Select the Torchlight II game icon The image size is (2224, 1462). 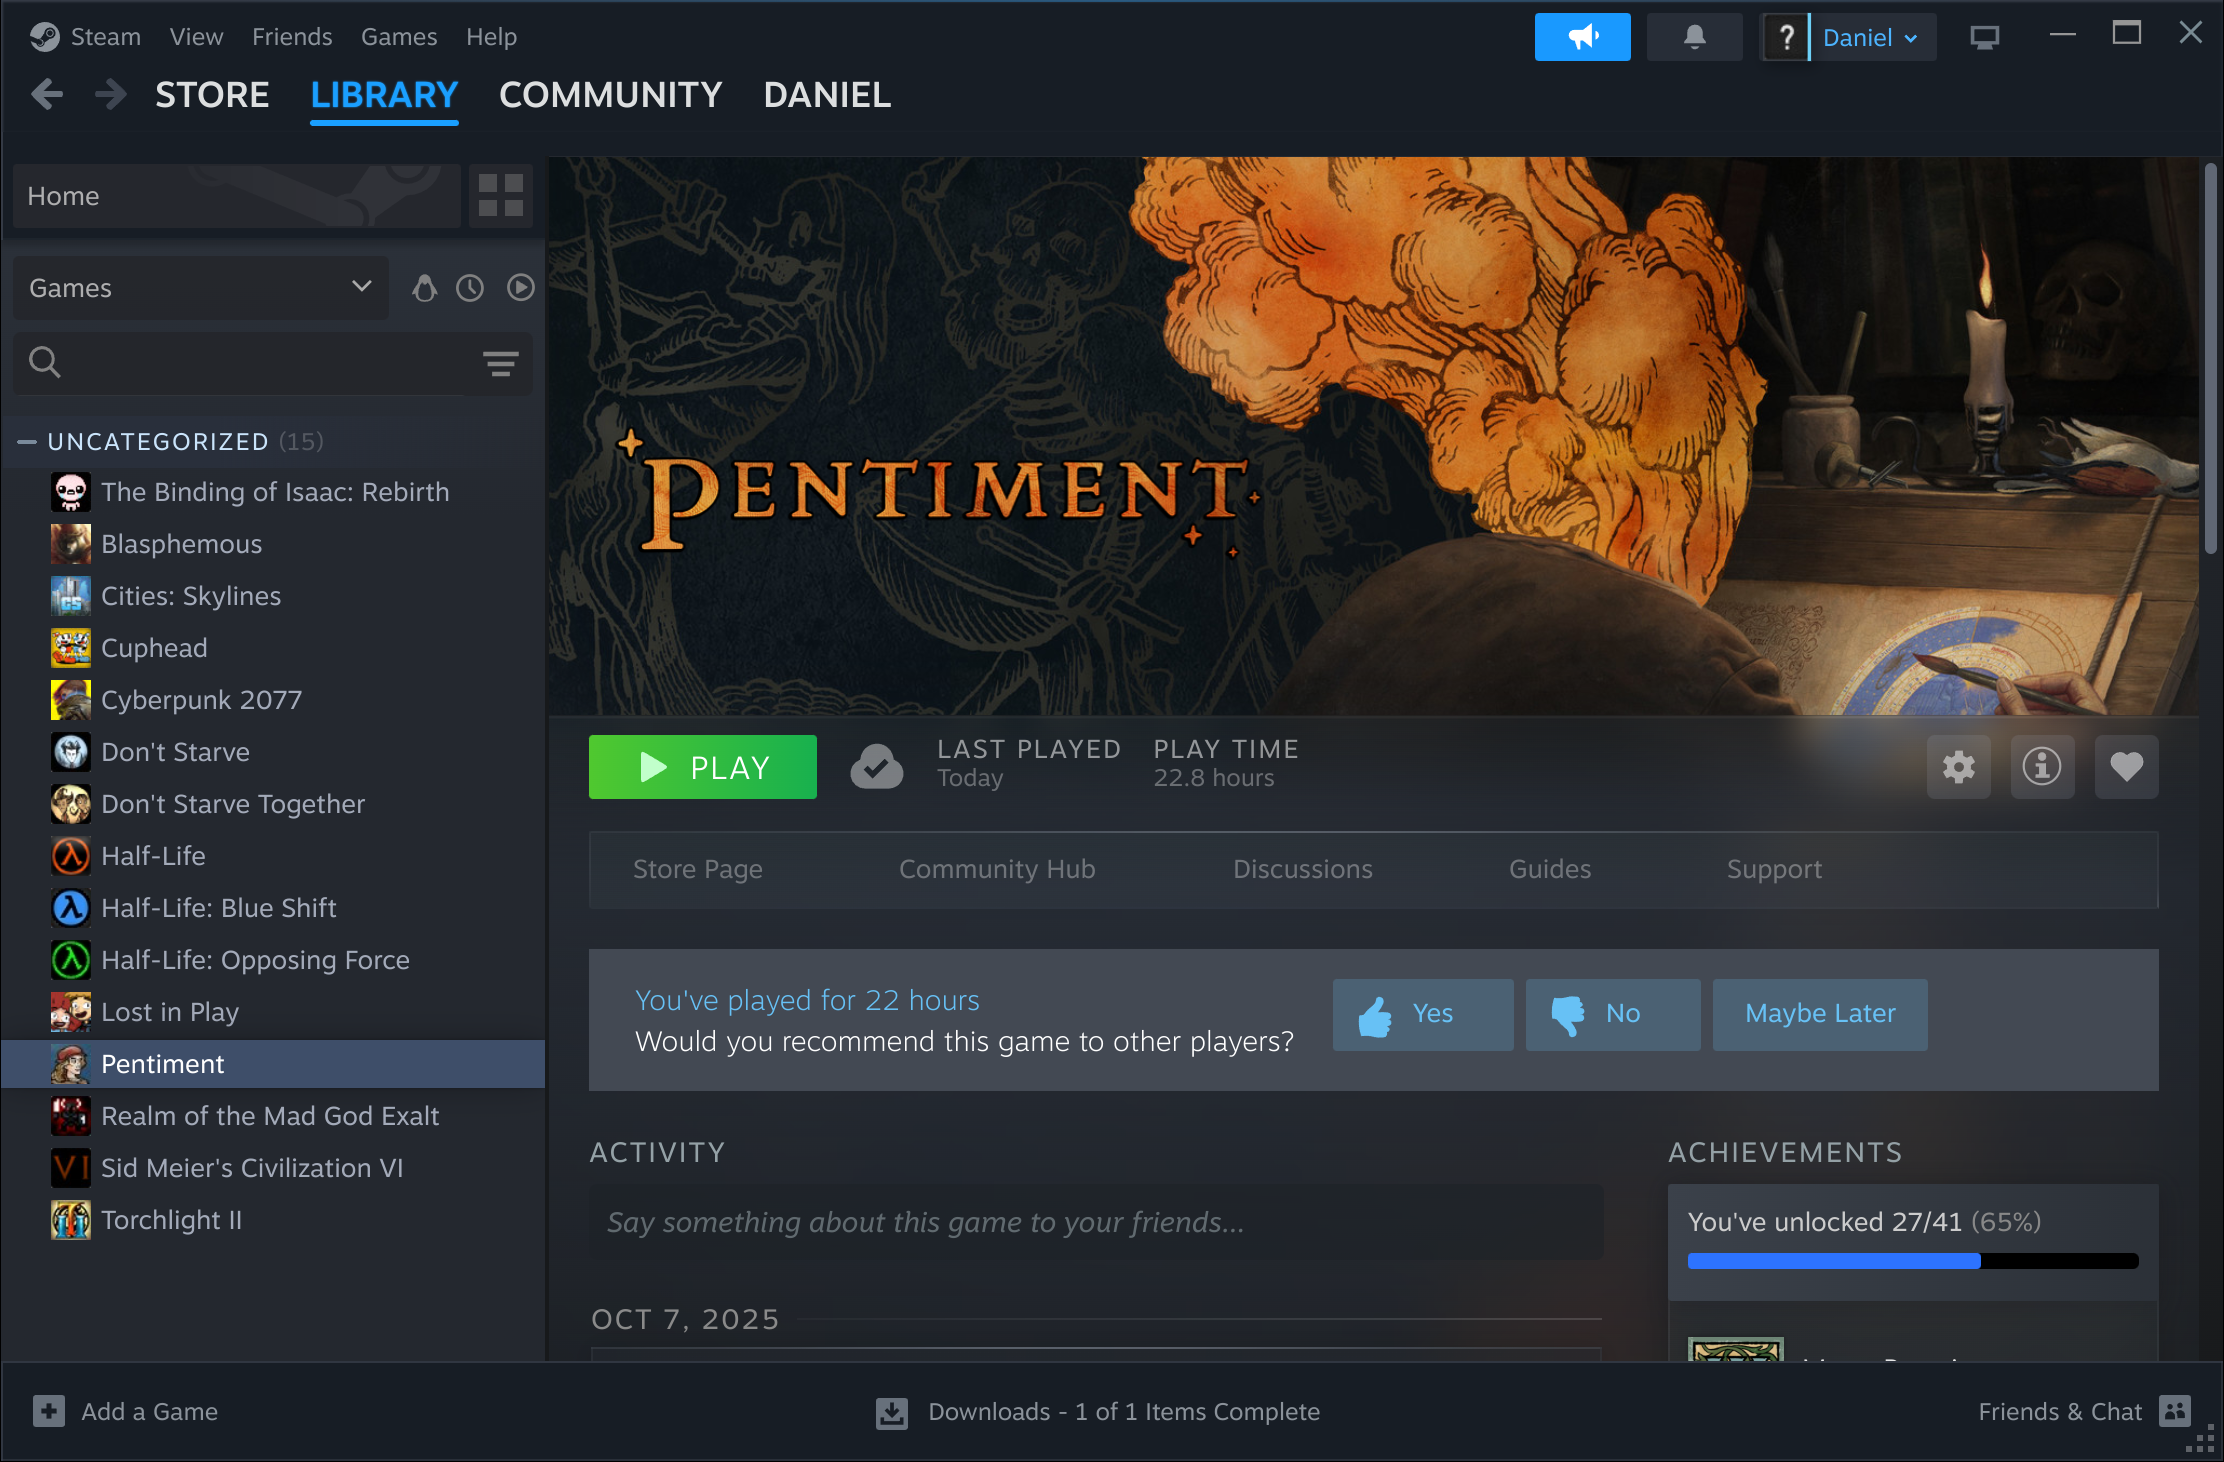[x=71, y=1220]
